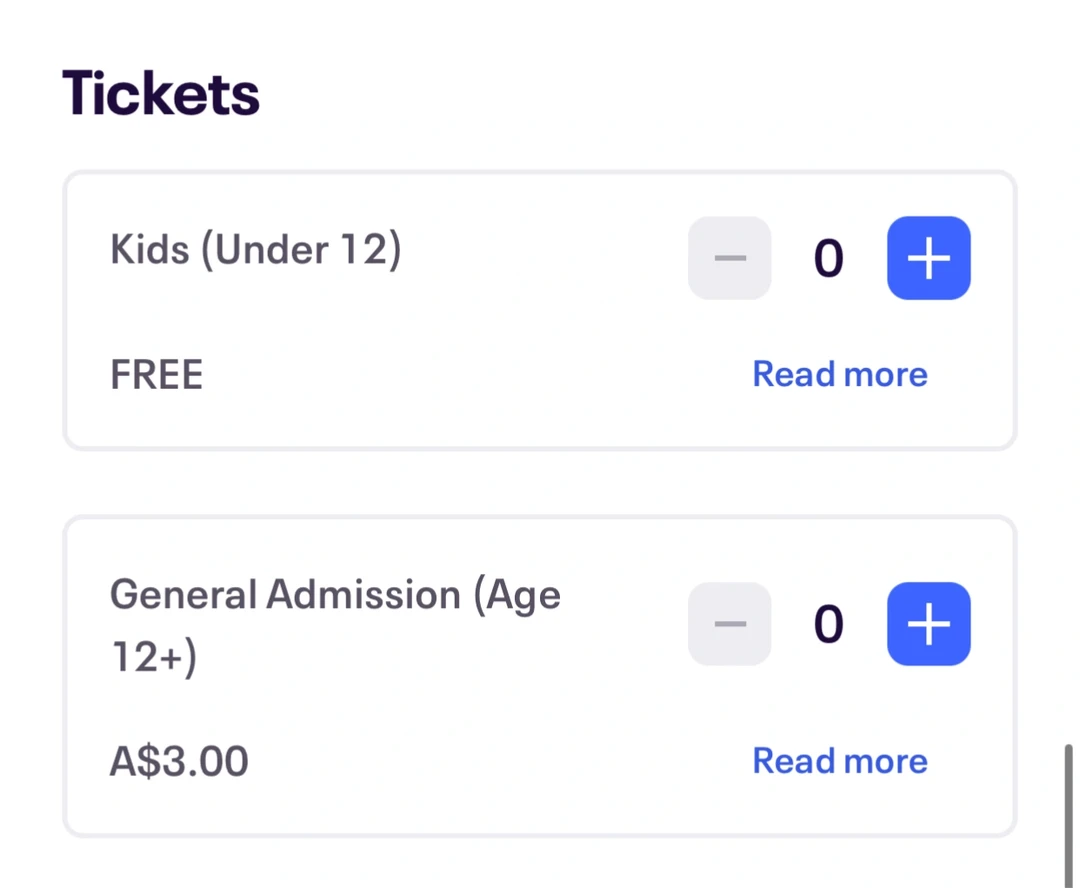Click the Kids (Under 12) ticket name
1080x888 pixels.
pos(255,250)
